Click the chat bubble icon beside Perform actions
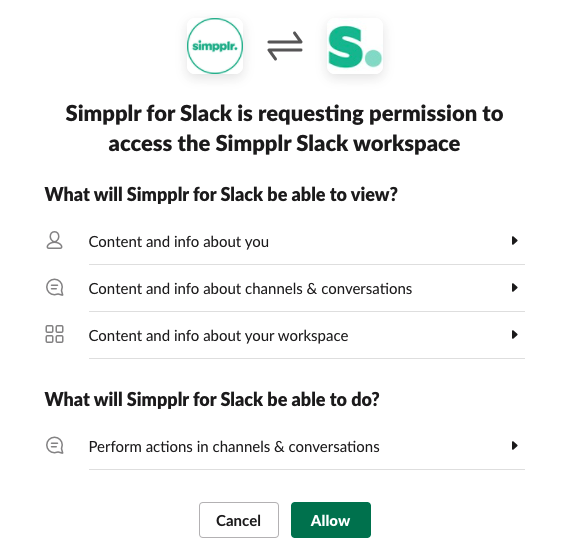 click(55, 445)
